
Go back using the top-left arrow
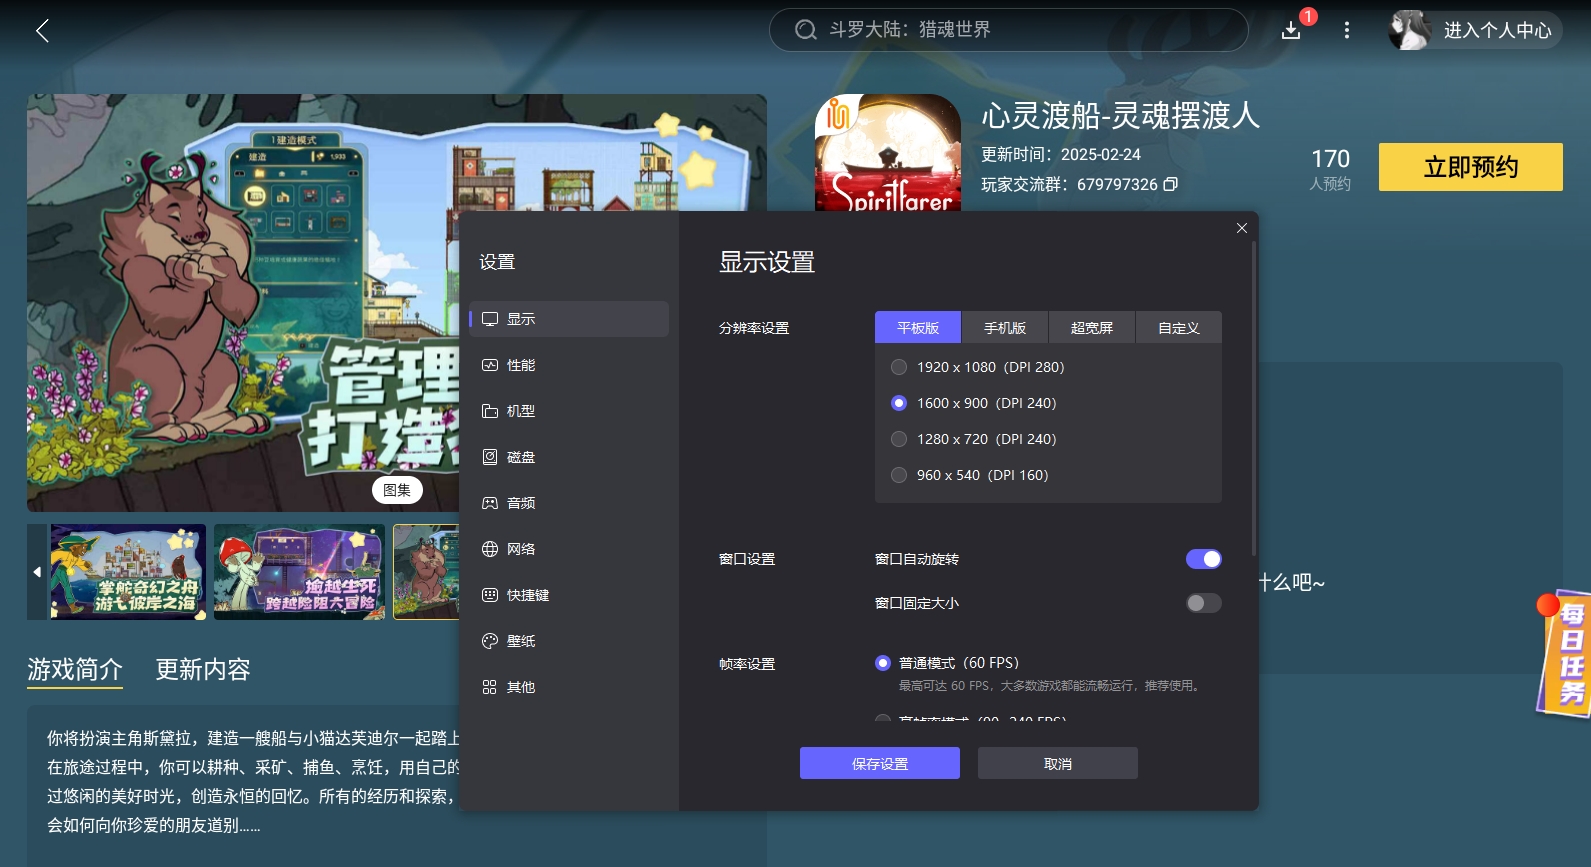[42, 31]
